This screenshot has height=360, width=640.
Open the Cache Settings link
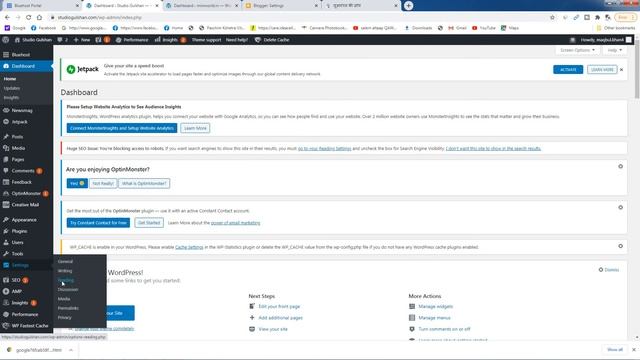189,247
